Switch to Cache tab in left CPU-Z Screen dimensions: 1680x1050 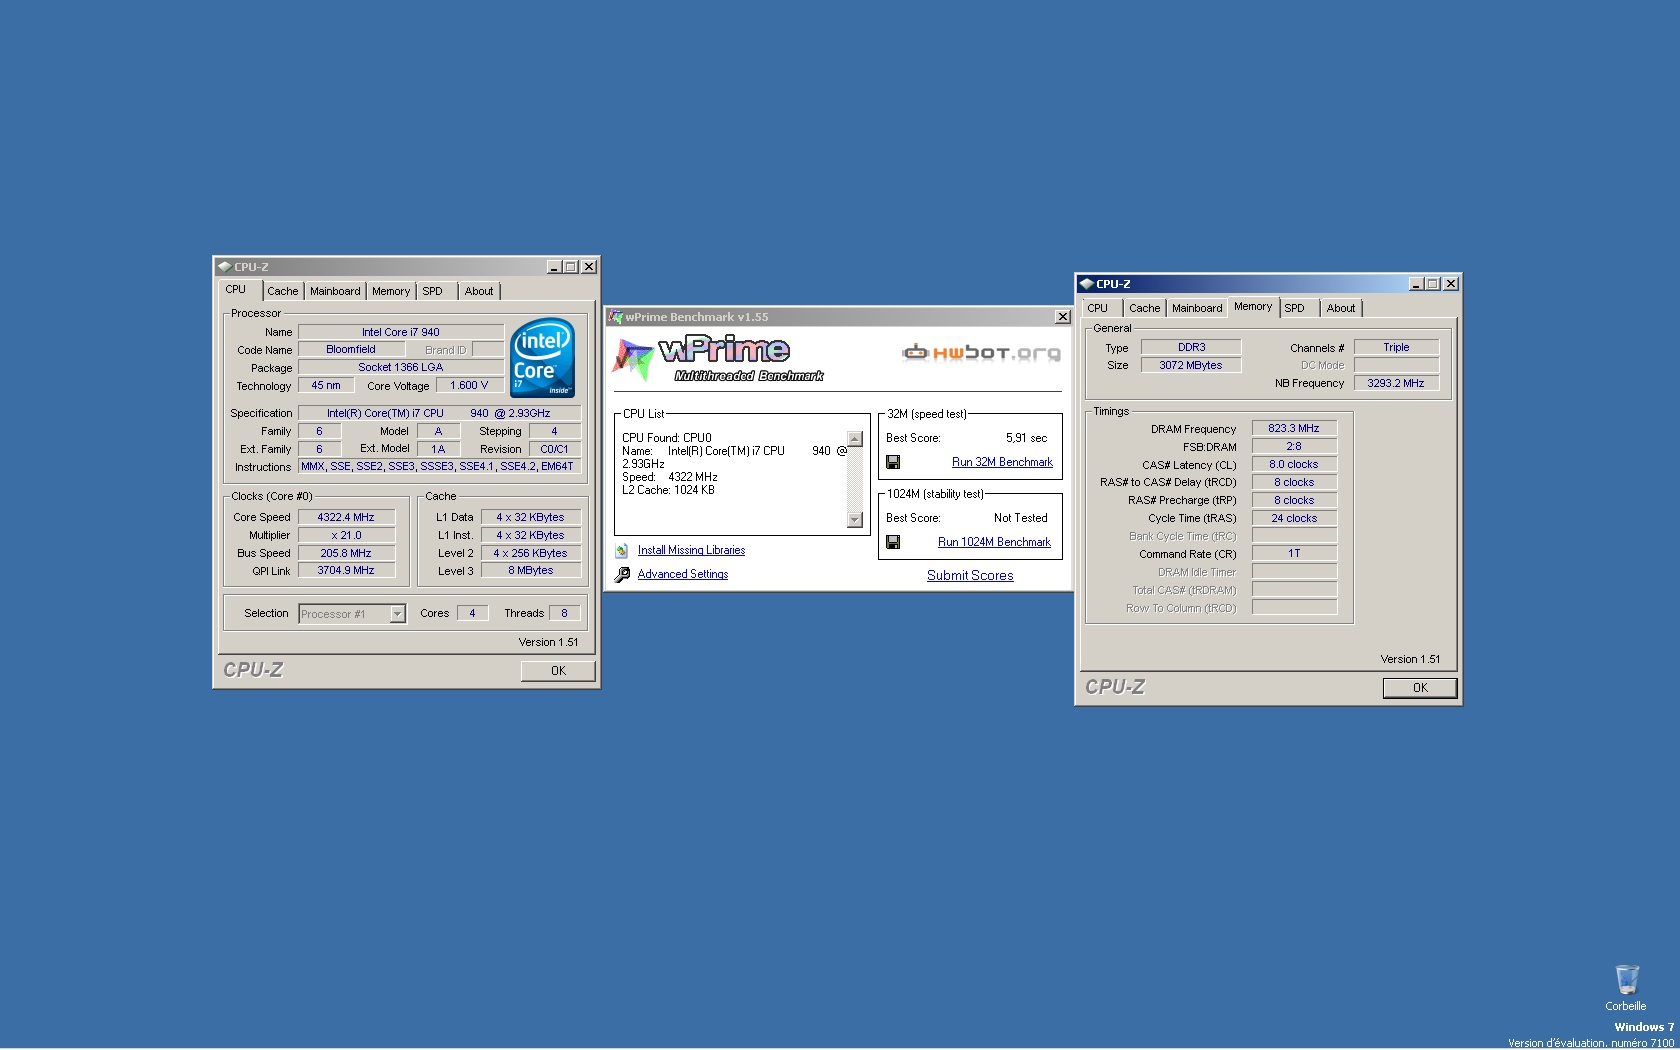[x=282, y=291]
